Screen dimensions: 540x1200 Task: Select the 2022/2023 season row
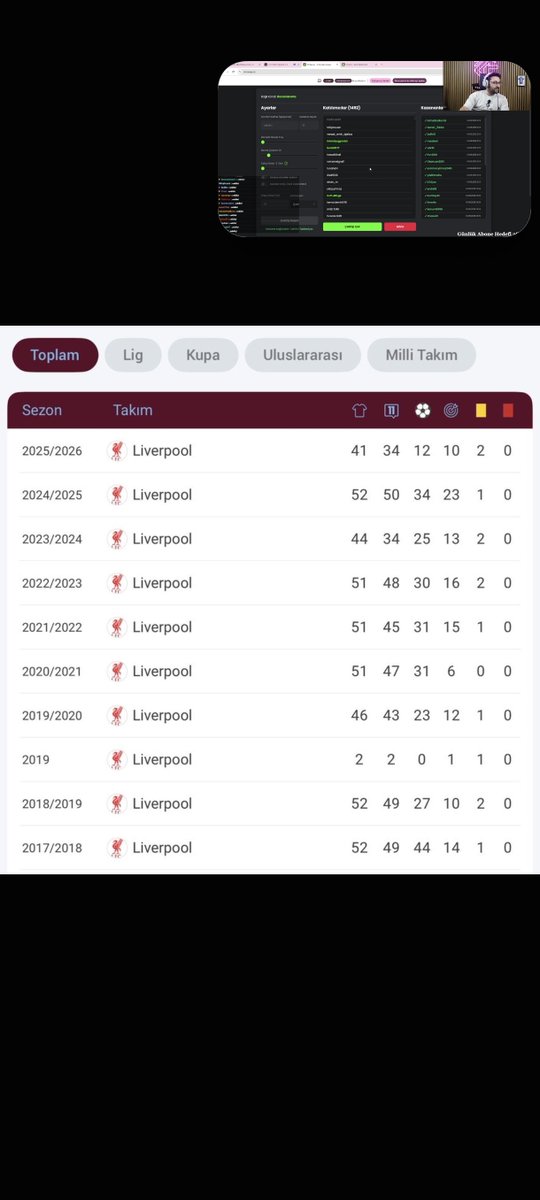point(270,583)
